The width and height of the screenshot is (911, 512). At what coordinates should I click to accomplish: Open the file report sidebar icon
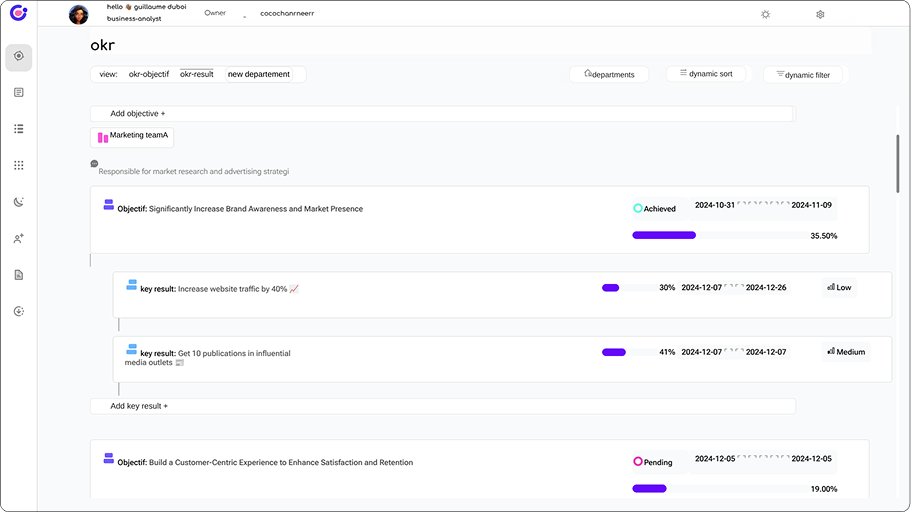pyautogui.click(x=19, y=275)
